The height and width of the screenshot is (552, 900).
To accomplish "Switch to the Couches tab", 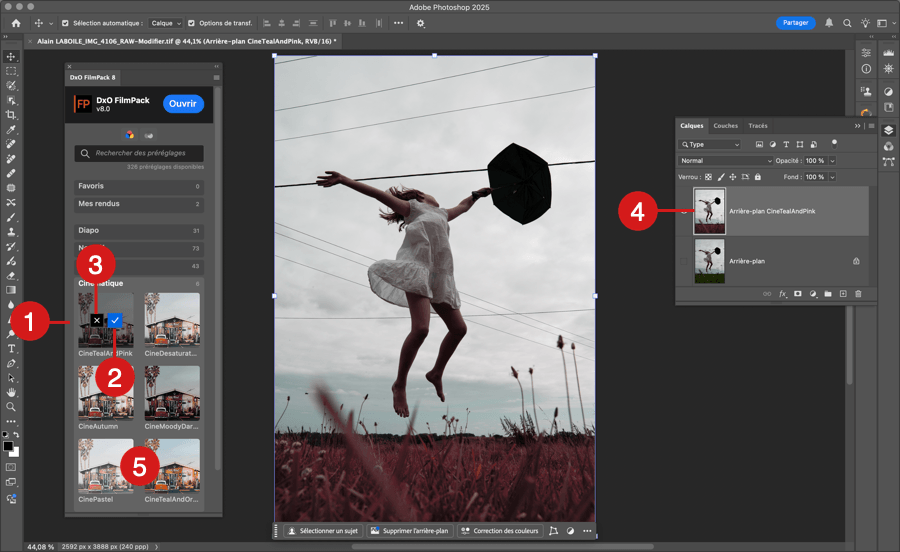I will [x=725, y=126].
